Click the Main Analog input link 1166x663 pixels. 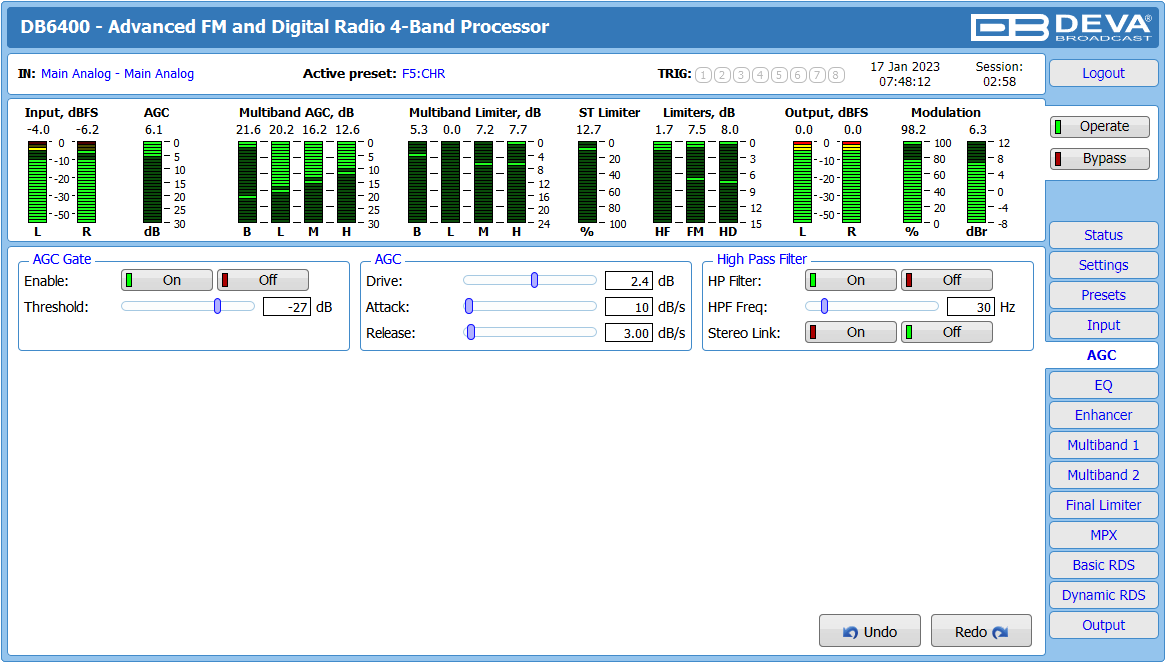click(x=117, y=74)
